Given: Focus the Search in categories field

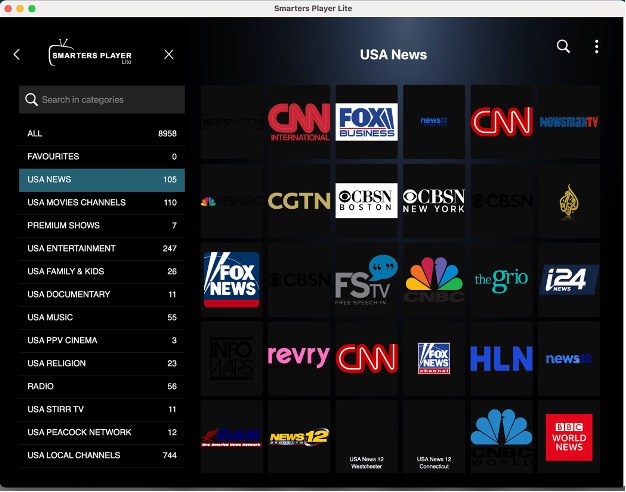Looking at the screenshot, I should tap(102, 99).
